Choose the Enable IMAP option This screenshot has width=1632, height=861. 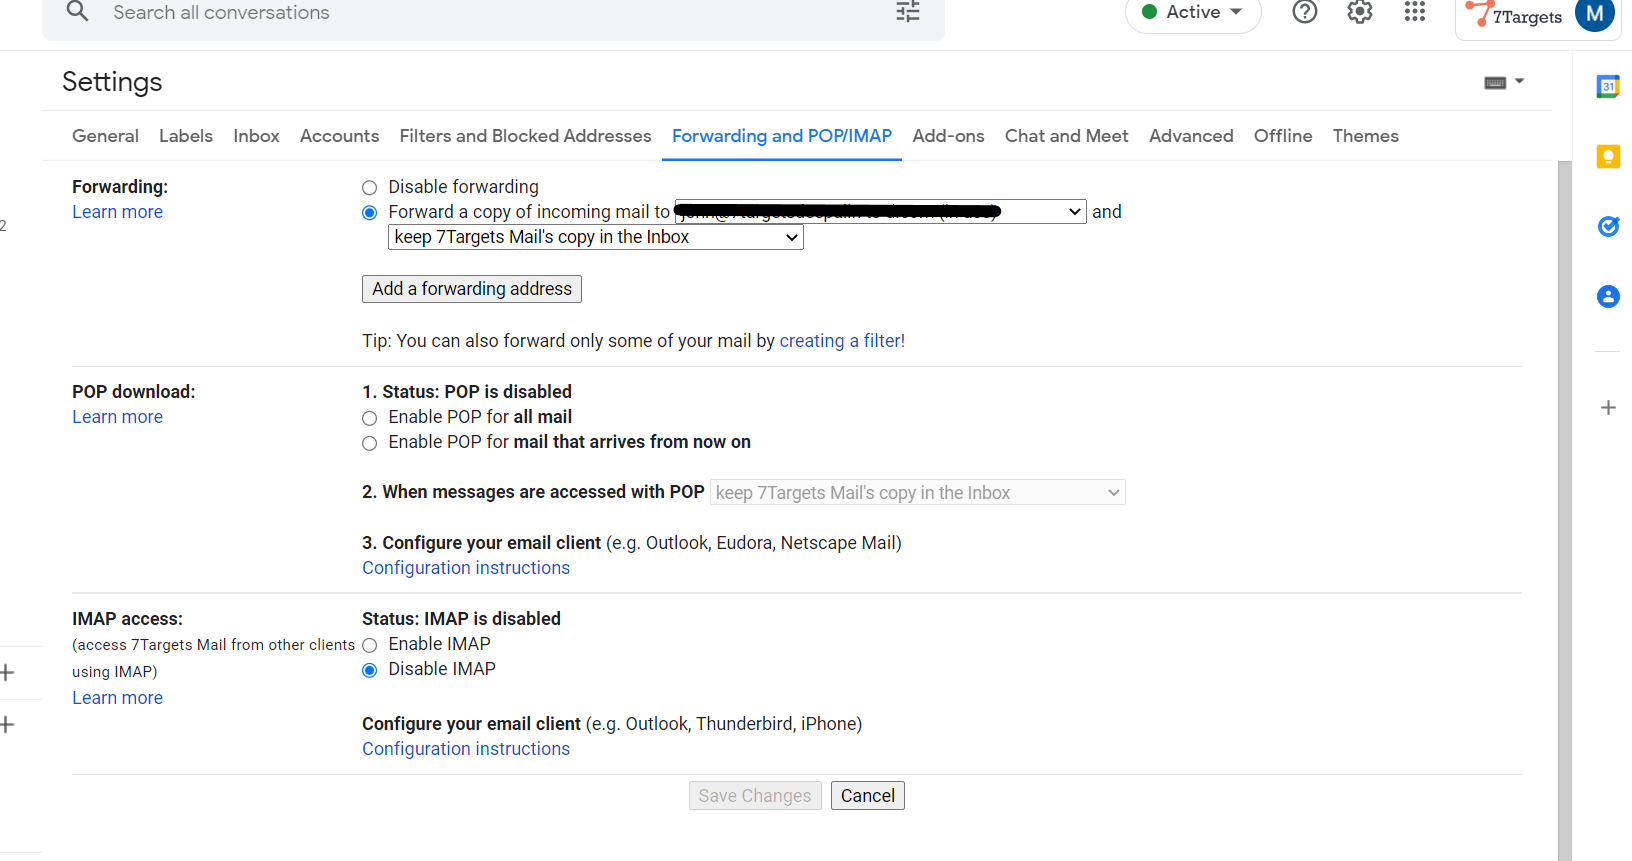tap(370, 645)
